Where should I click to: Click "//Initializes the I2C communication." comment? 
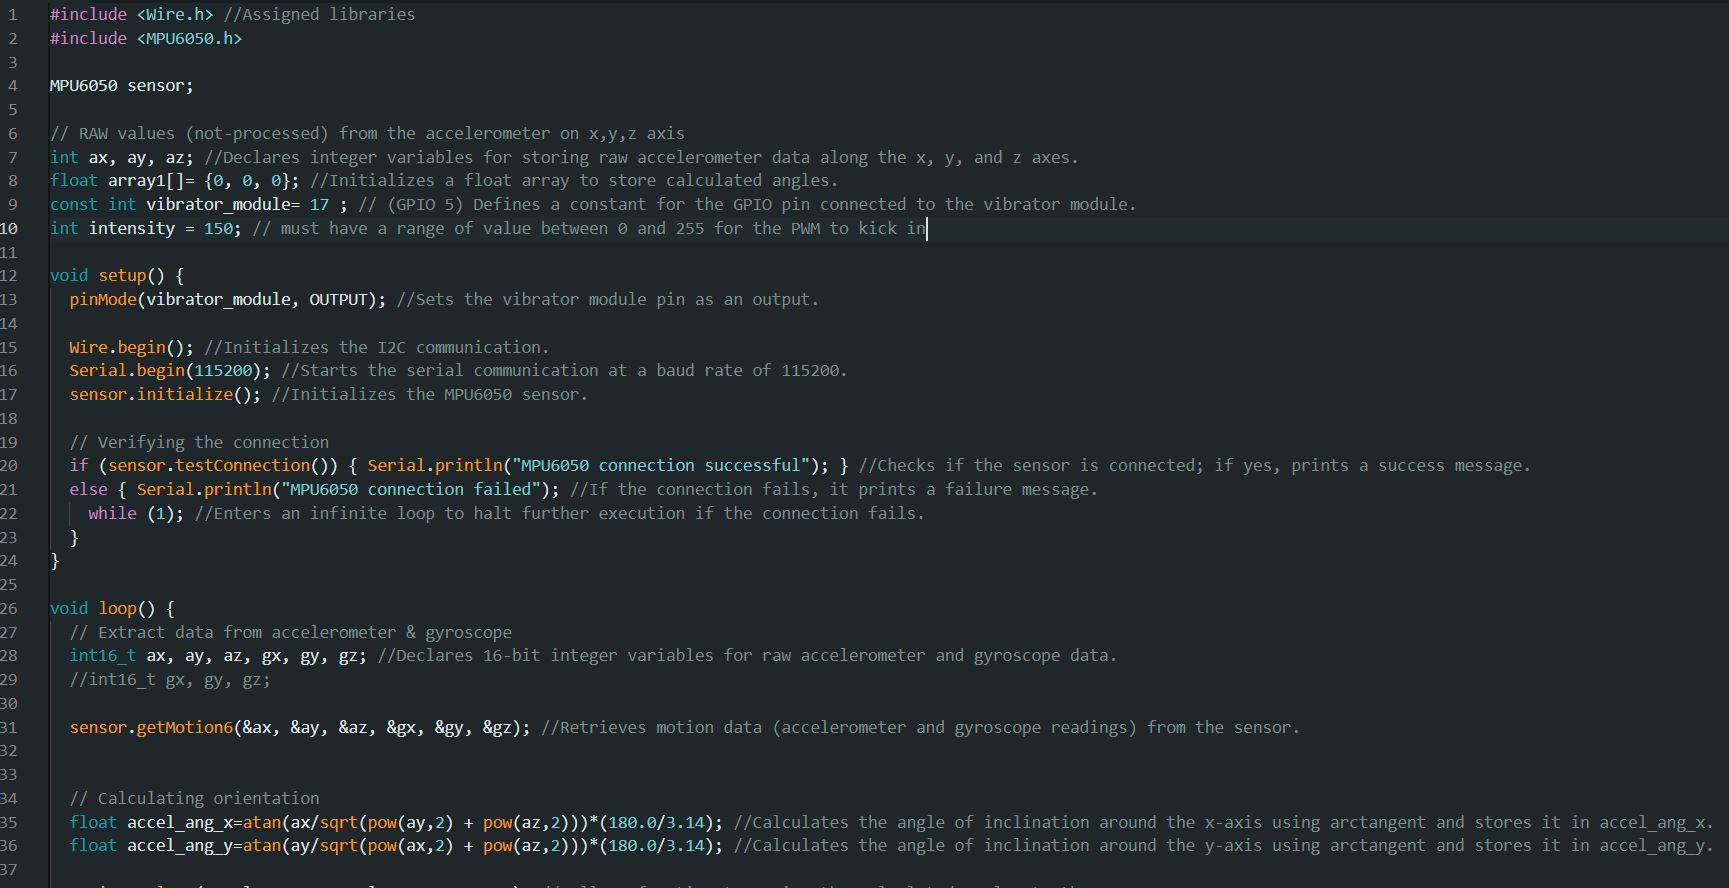[376, 347]
